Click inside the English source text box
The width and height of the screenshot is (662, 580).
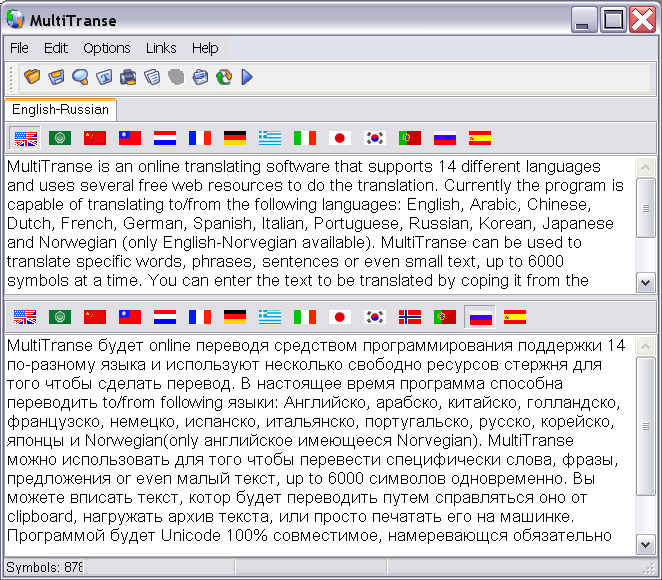tap(320, 224)
